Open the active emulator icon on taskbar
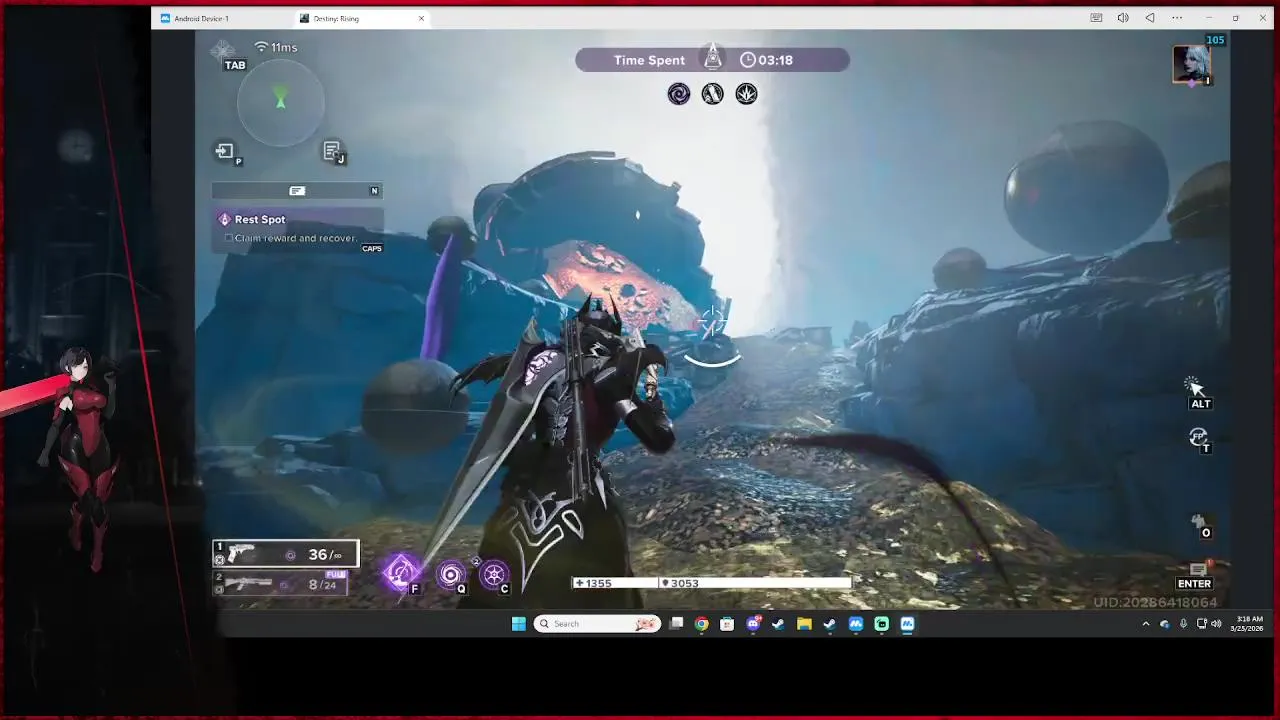Screen dimensions: 1280x720 (907, 624)
